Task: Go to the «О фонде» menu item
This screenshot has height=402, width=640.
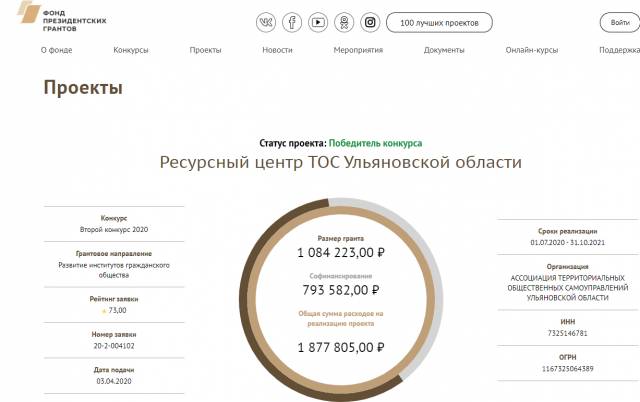Action: [56, 50]
